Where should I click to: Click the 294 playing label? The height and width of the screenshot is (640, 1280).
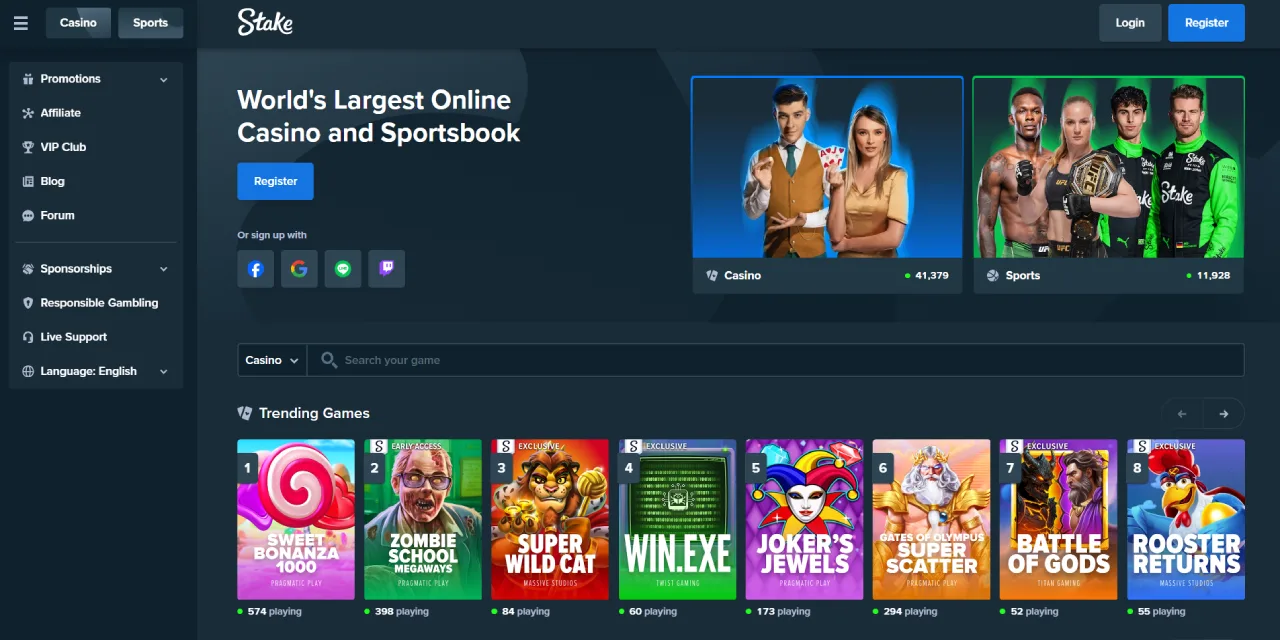[910, 611]
